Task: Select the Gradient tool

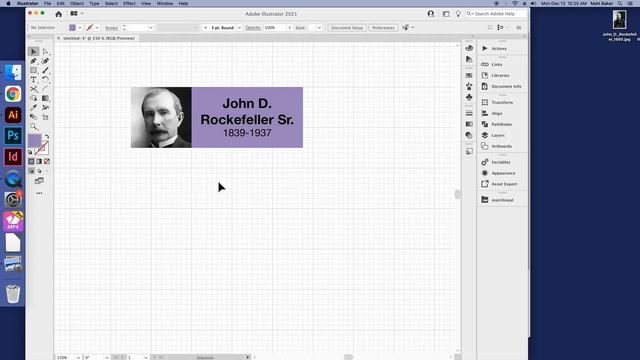Action: (45, 98)
